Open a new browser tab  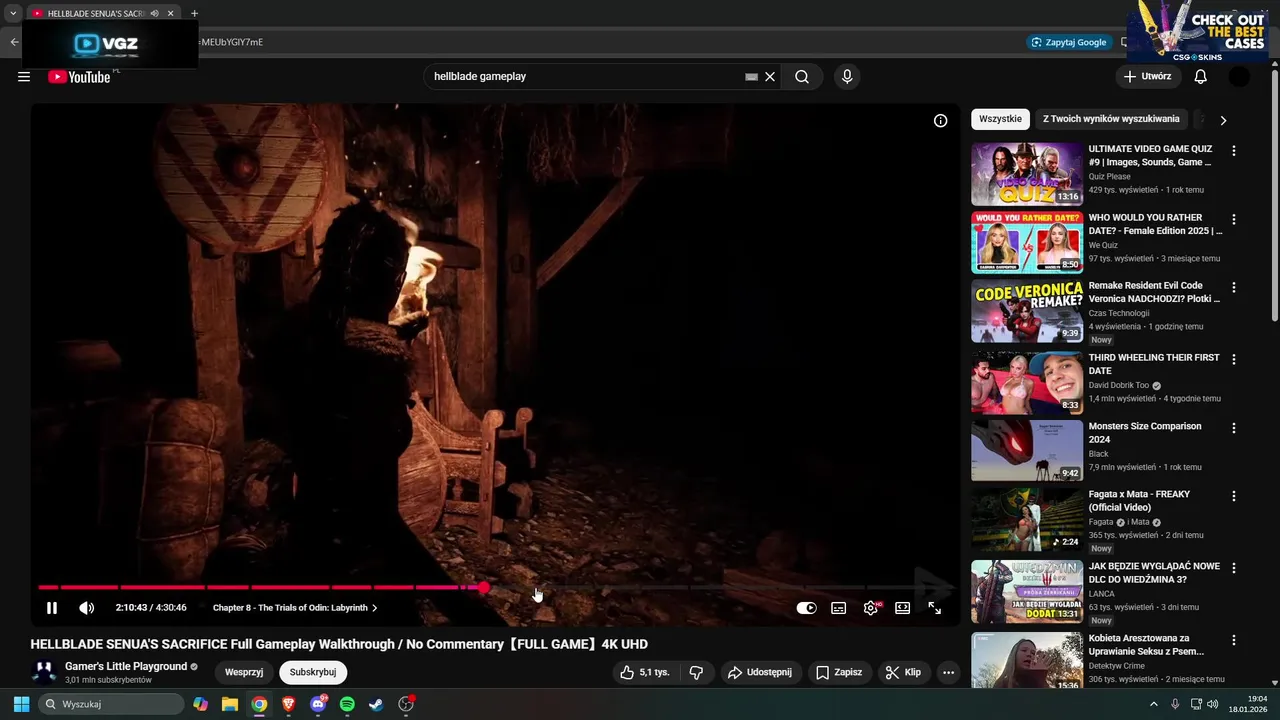[194, 13]
